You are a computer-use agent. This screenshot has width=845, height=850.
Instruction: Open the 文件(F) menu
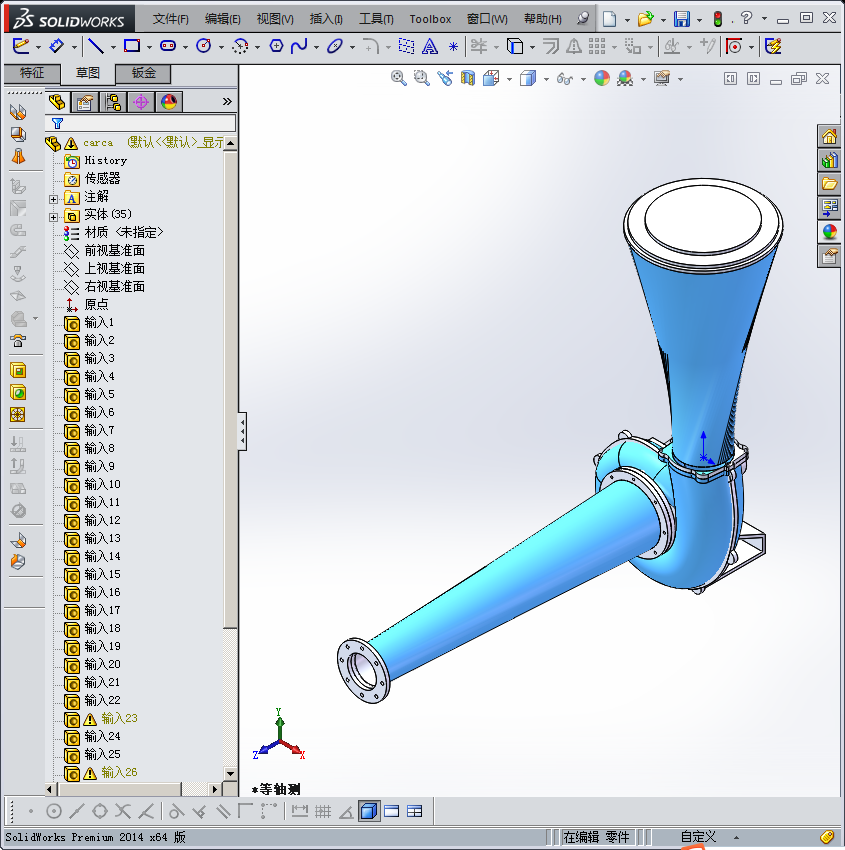[170, 19]
